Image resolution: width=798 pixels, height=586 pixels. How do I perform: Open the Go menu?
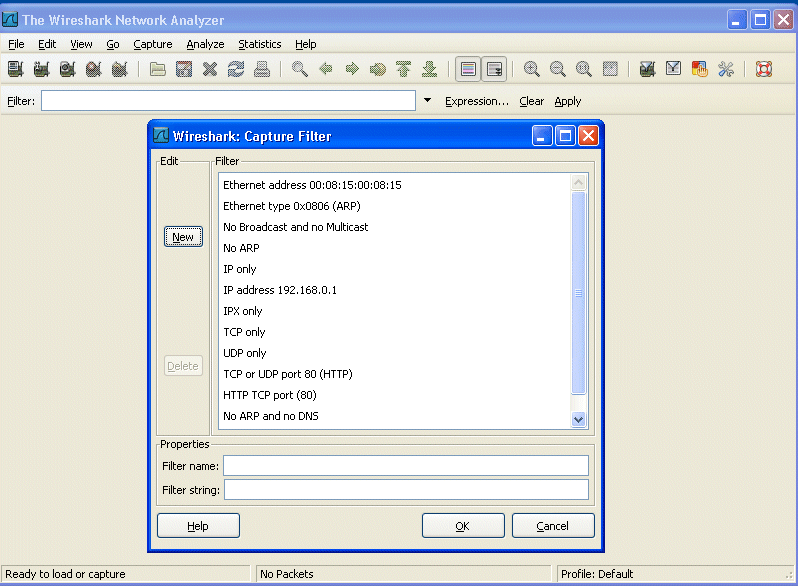click(x=113, y=44)
